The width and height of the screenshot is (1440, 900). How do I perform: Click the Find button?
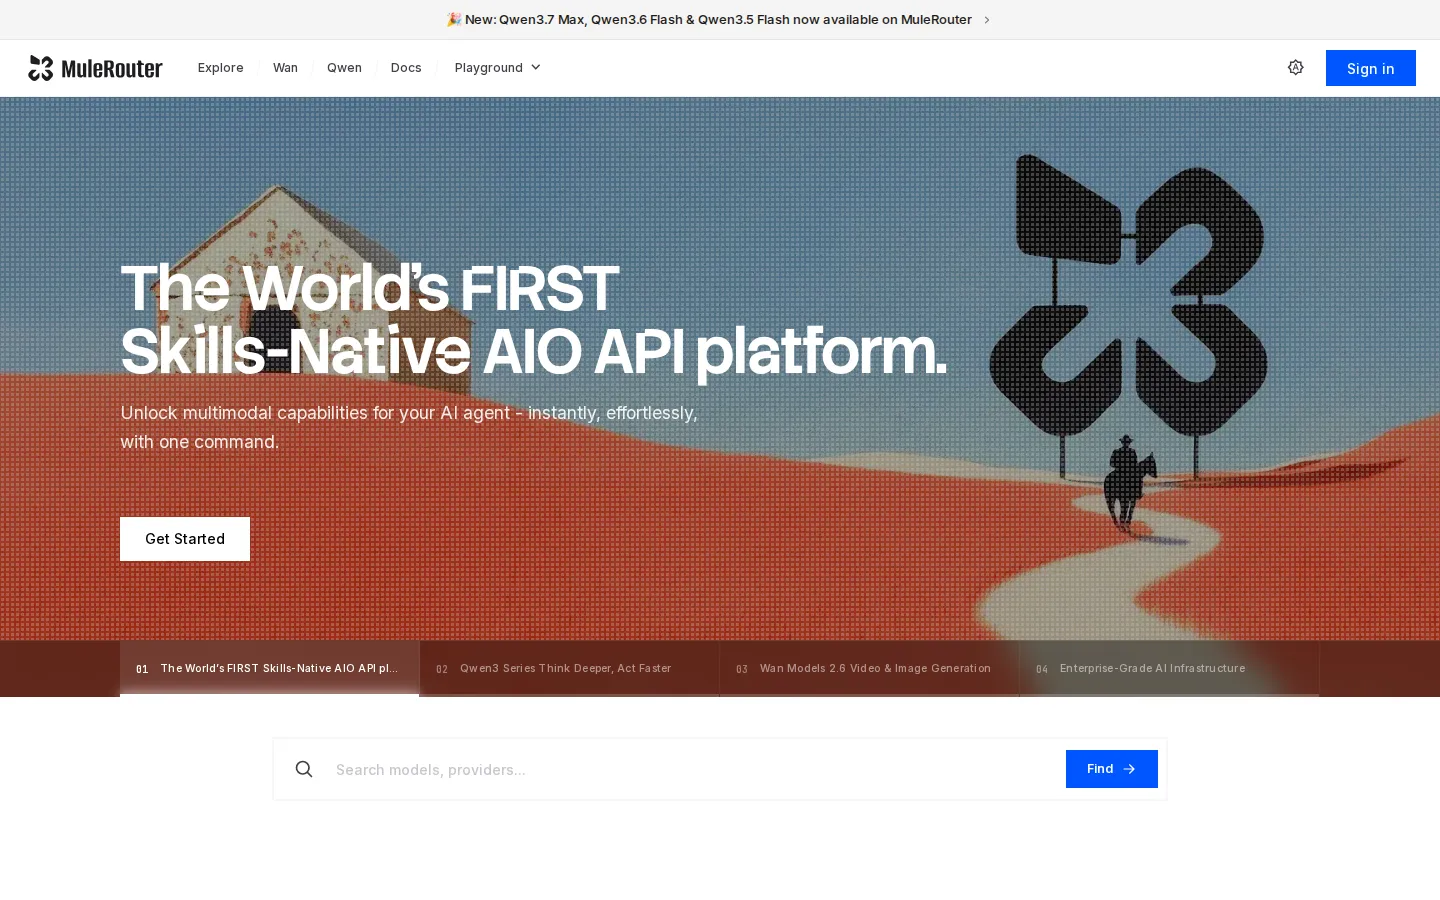pyautogui.click(x=1111, y=769)
